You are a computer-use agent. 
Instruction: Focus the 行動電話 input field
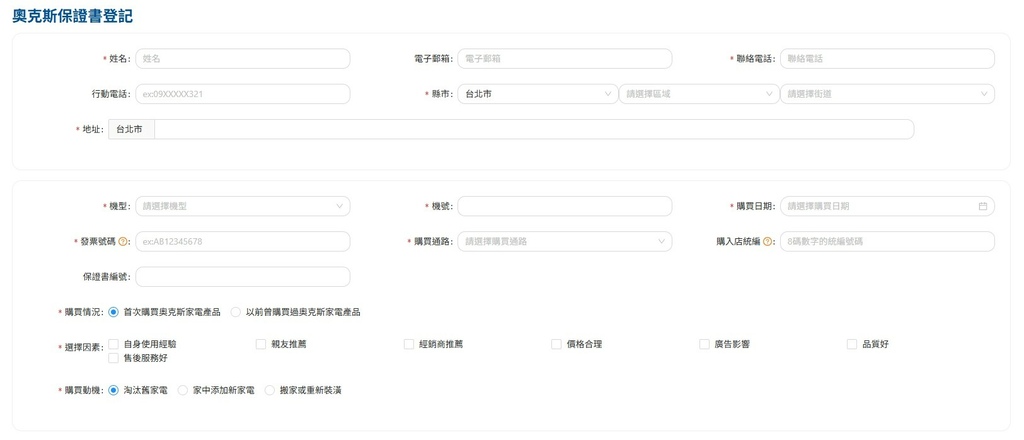tap(242, 94)
